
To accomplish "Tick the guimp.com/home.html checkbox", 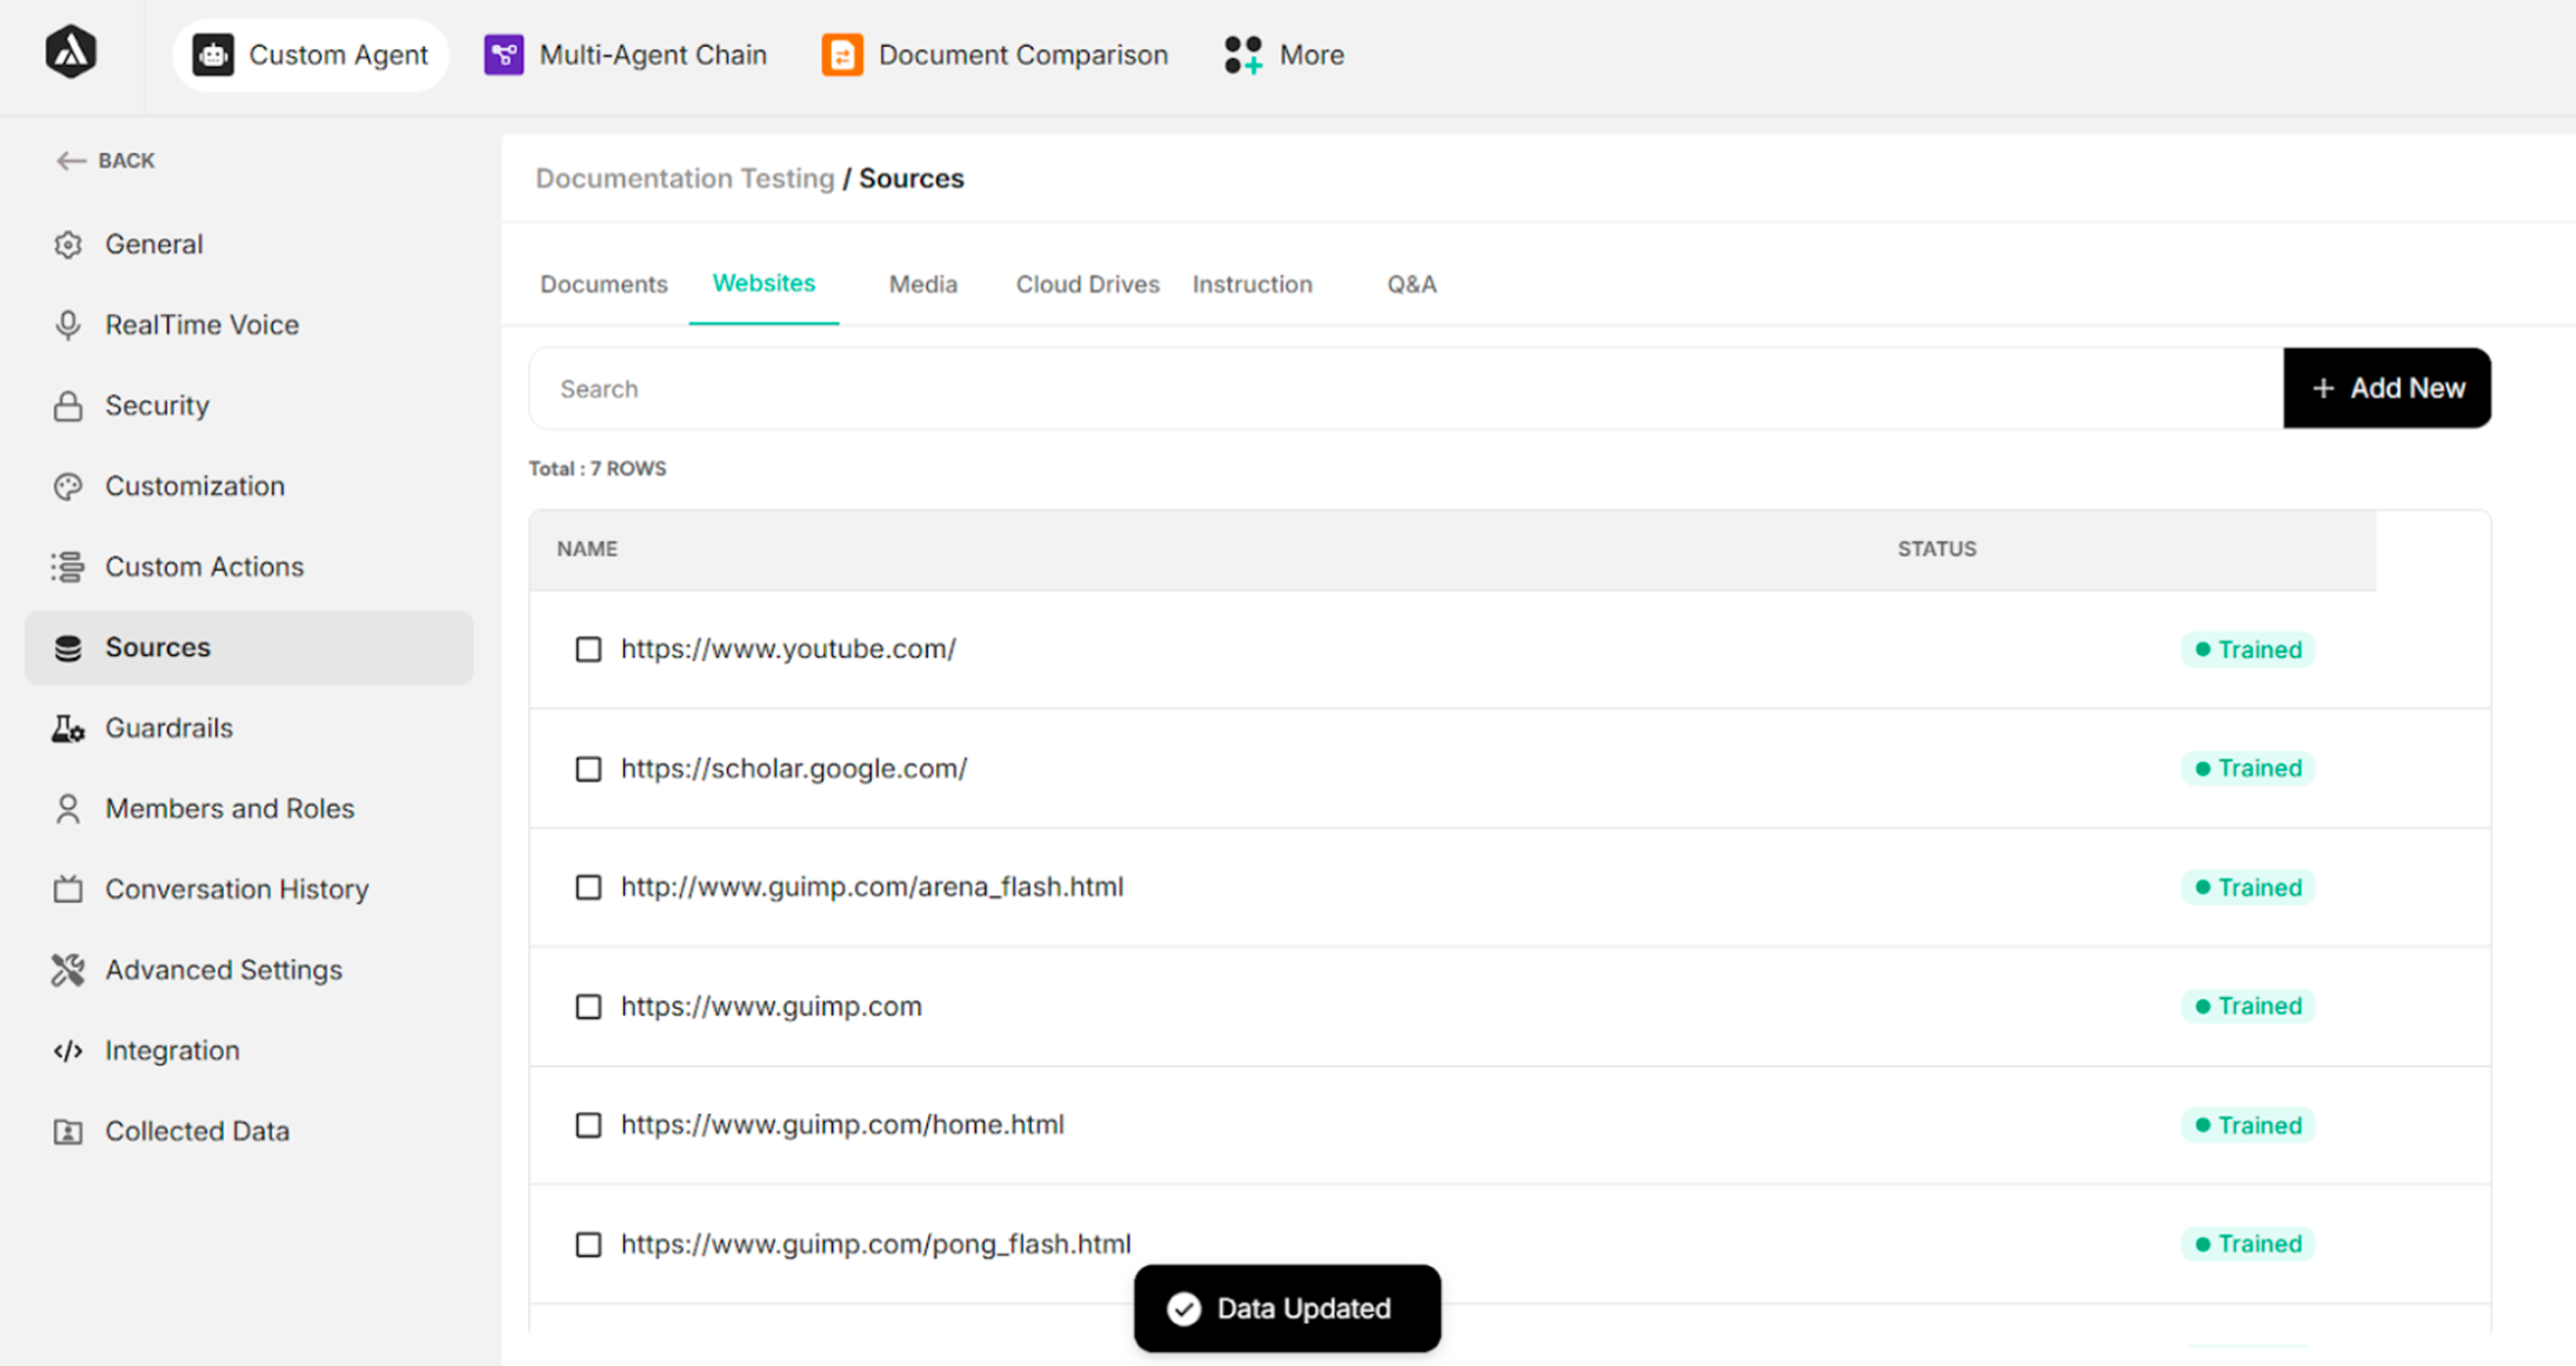I will tap(588, 1126).
